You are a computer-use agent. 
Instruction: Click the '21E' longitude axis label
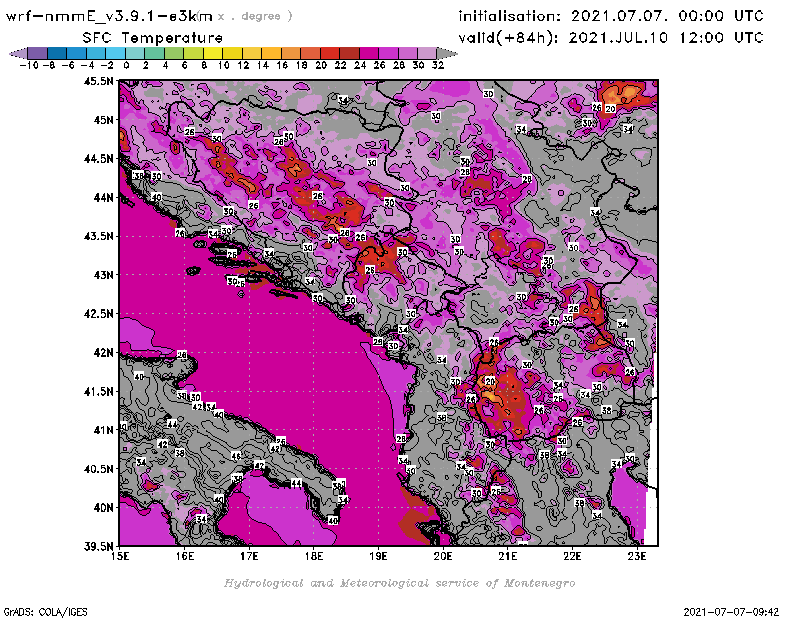(508, 556)
